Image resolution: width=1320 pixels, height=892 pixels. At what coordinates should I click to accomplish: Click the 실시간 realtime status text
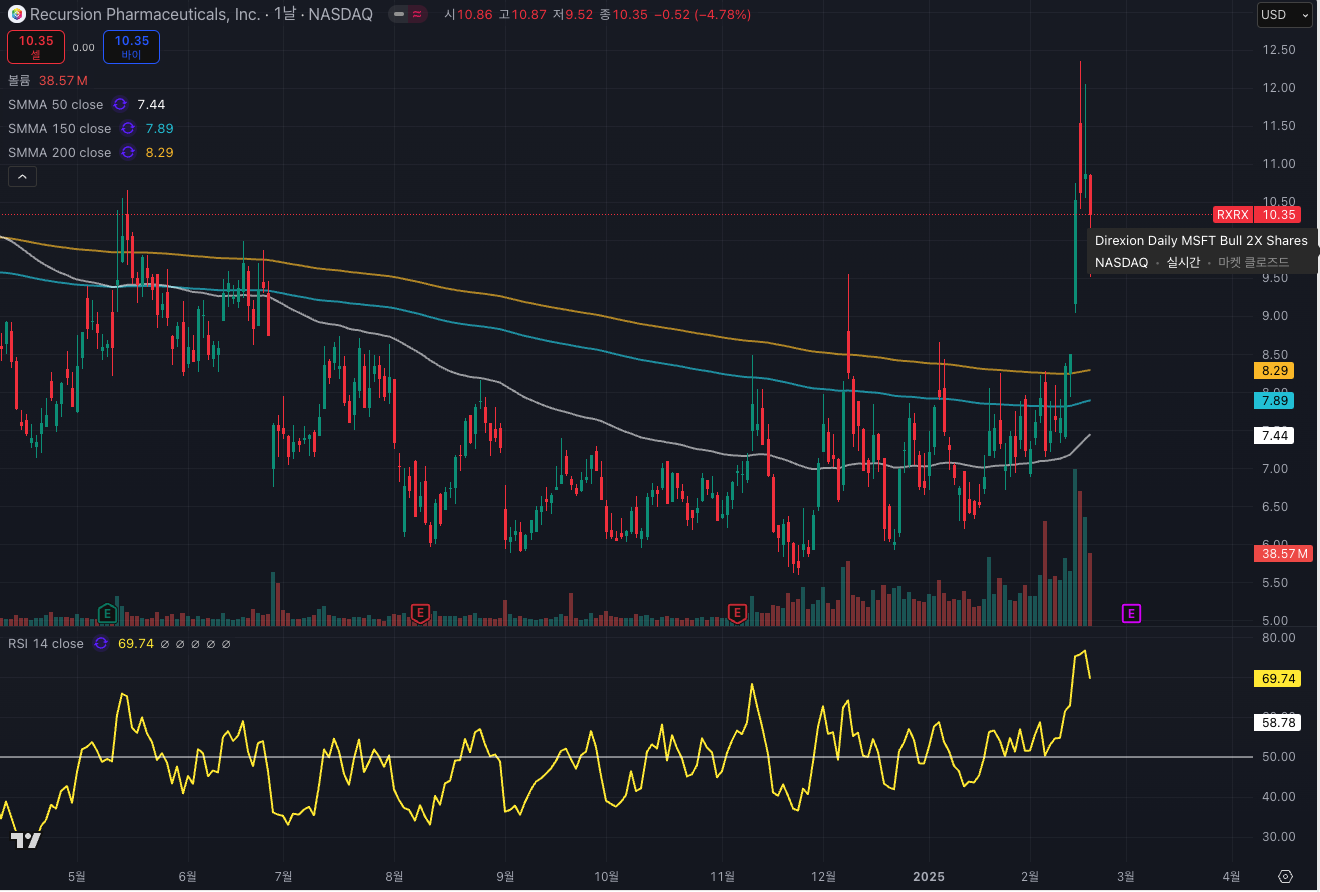coord(1183,262)
